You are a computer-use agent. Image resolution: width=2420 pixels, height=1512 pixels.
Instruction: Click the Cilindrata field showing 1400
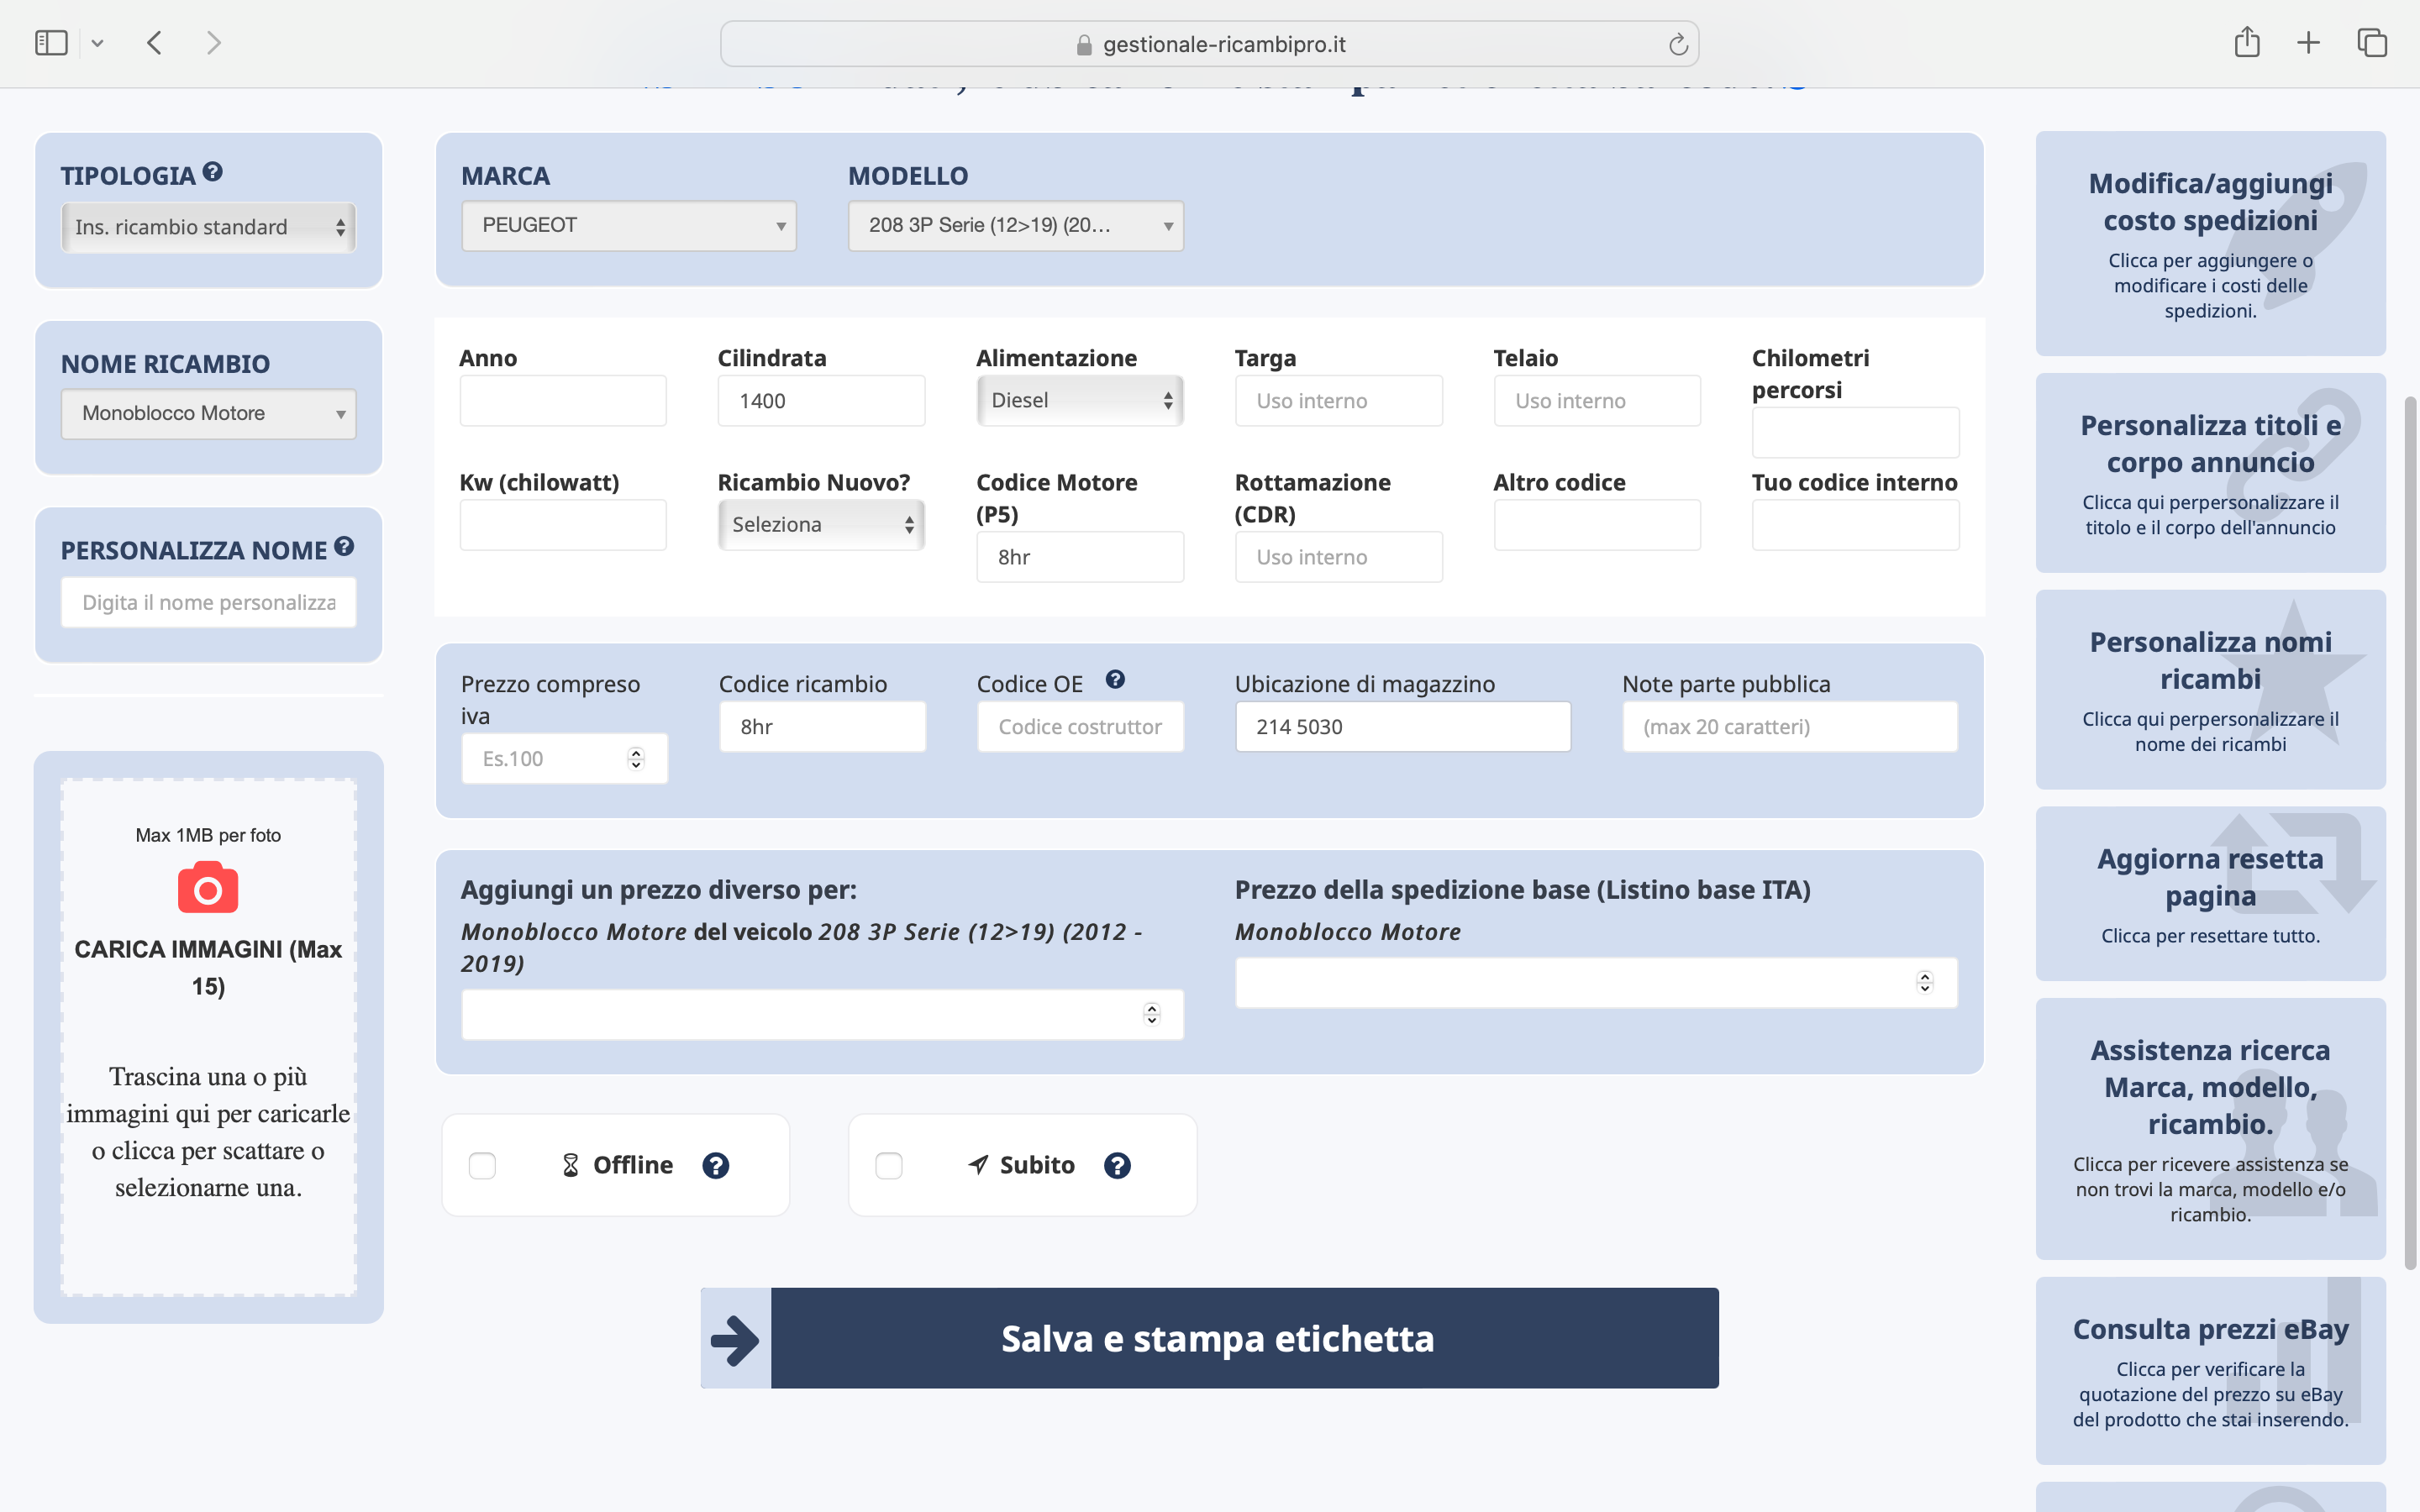pyautogui.click(x=821, y=401)
